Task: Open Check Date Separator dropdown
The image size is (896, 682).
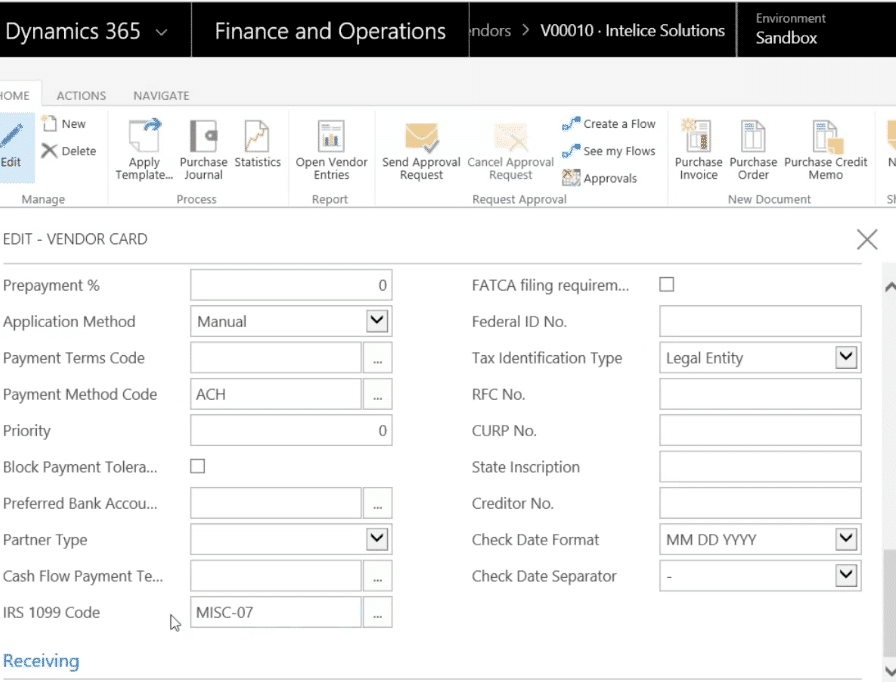Action: 846,575
